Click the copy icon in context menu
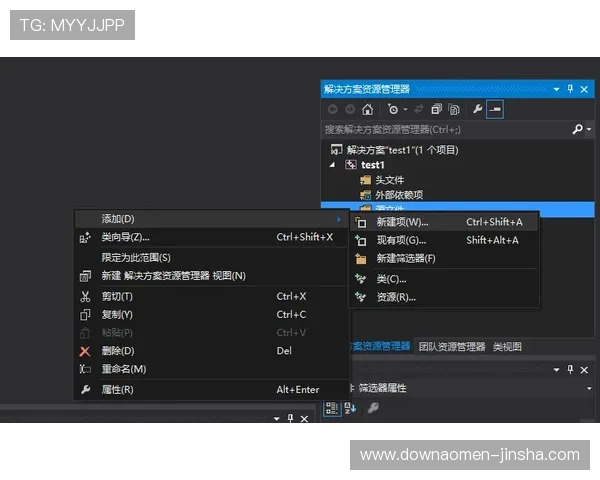The height and width of the screenshot is (480, 600). [x=85, y=315]
